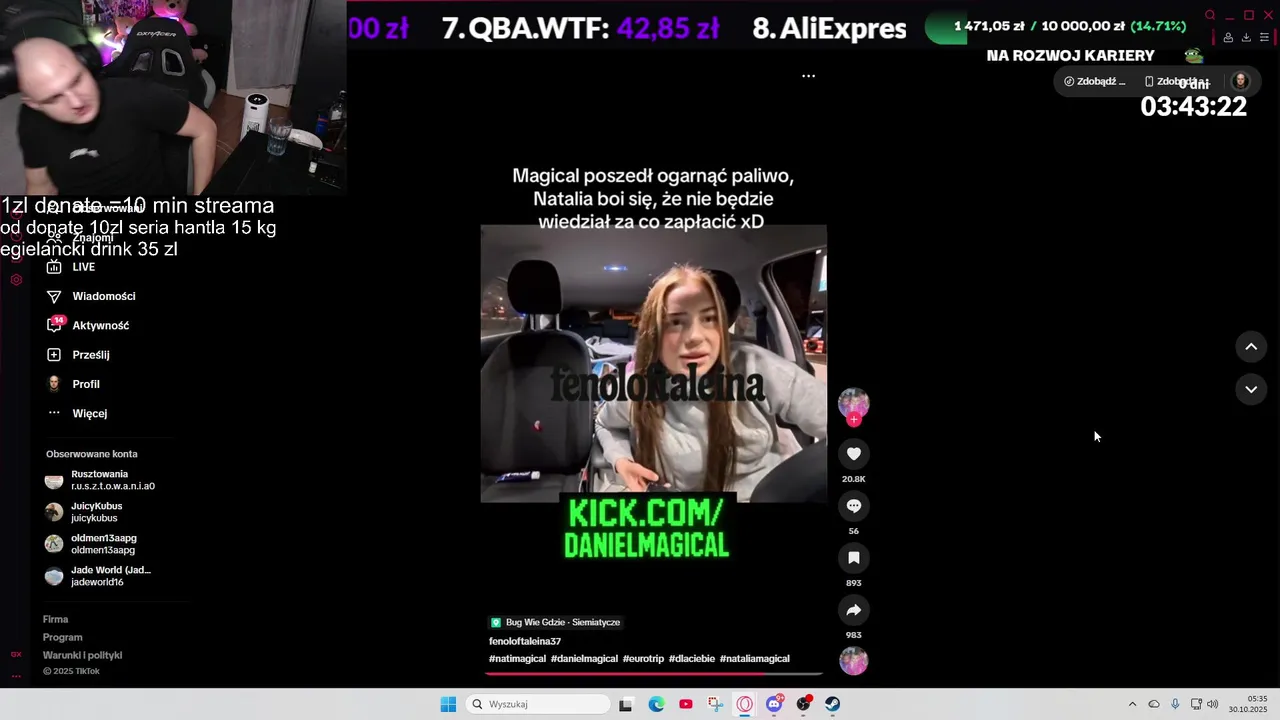Like the video with the heart icon

click(x=853, y=454)
